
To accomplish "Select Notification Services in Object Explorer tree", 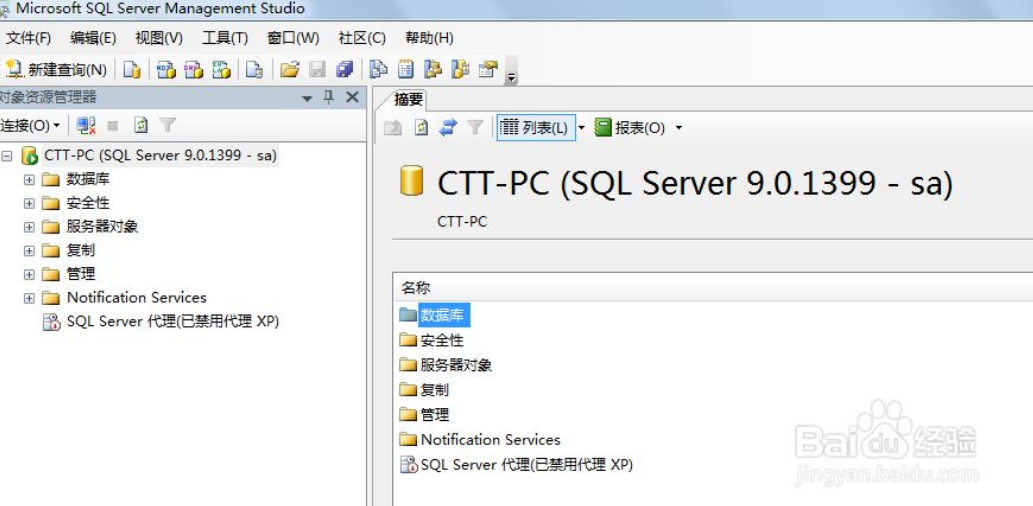I will 136,298.
